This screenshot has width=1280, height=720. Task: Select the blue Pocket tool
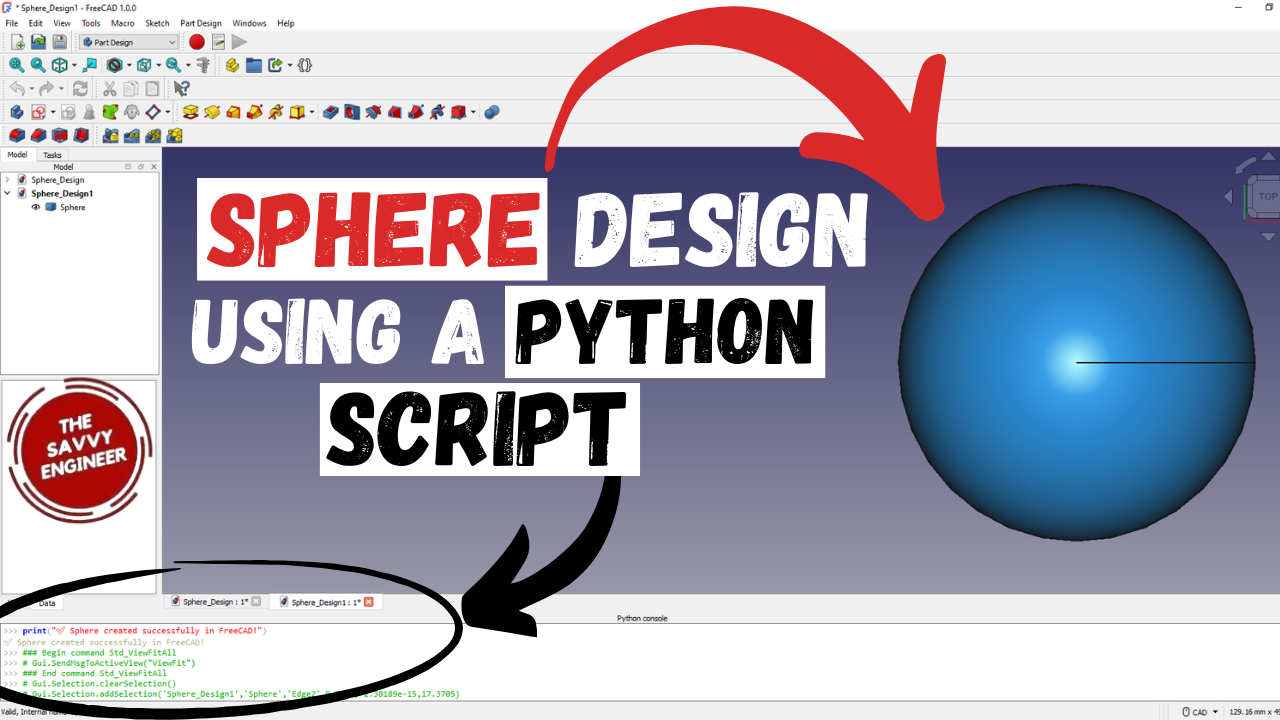click(x=331, y=112)
